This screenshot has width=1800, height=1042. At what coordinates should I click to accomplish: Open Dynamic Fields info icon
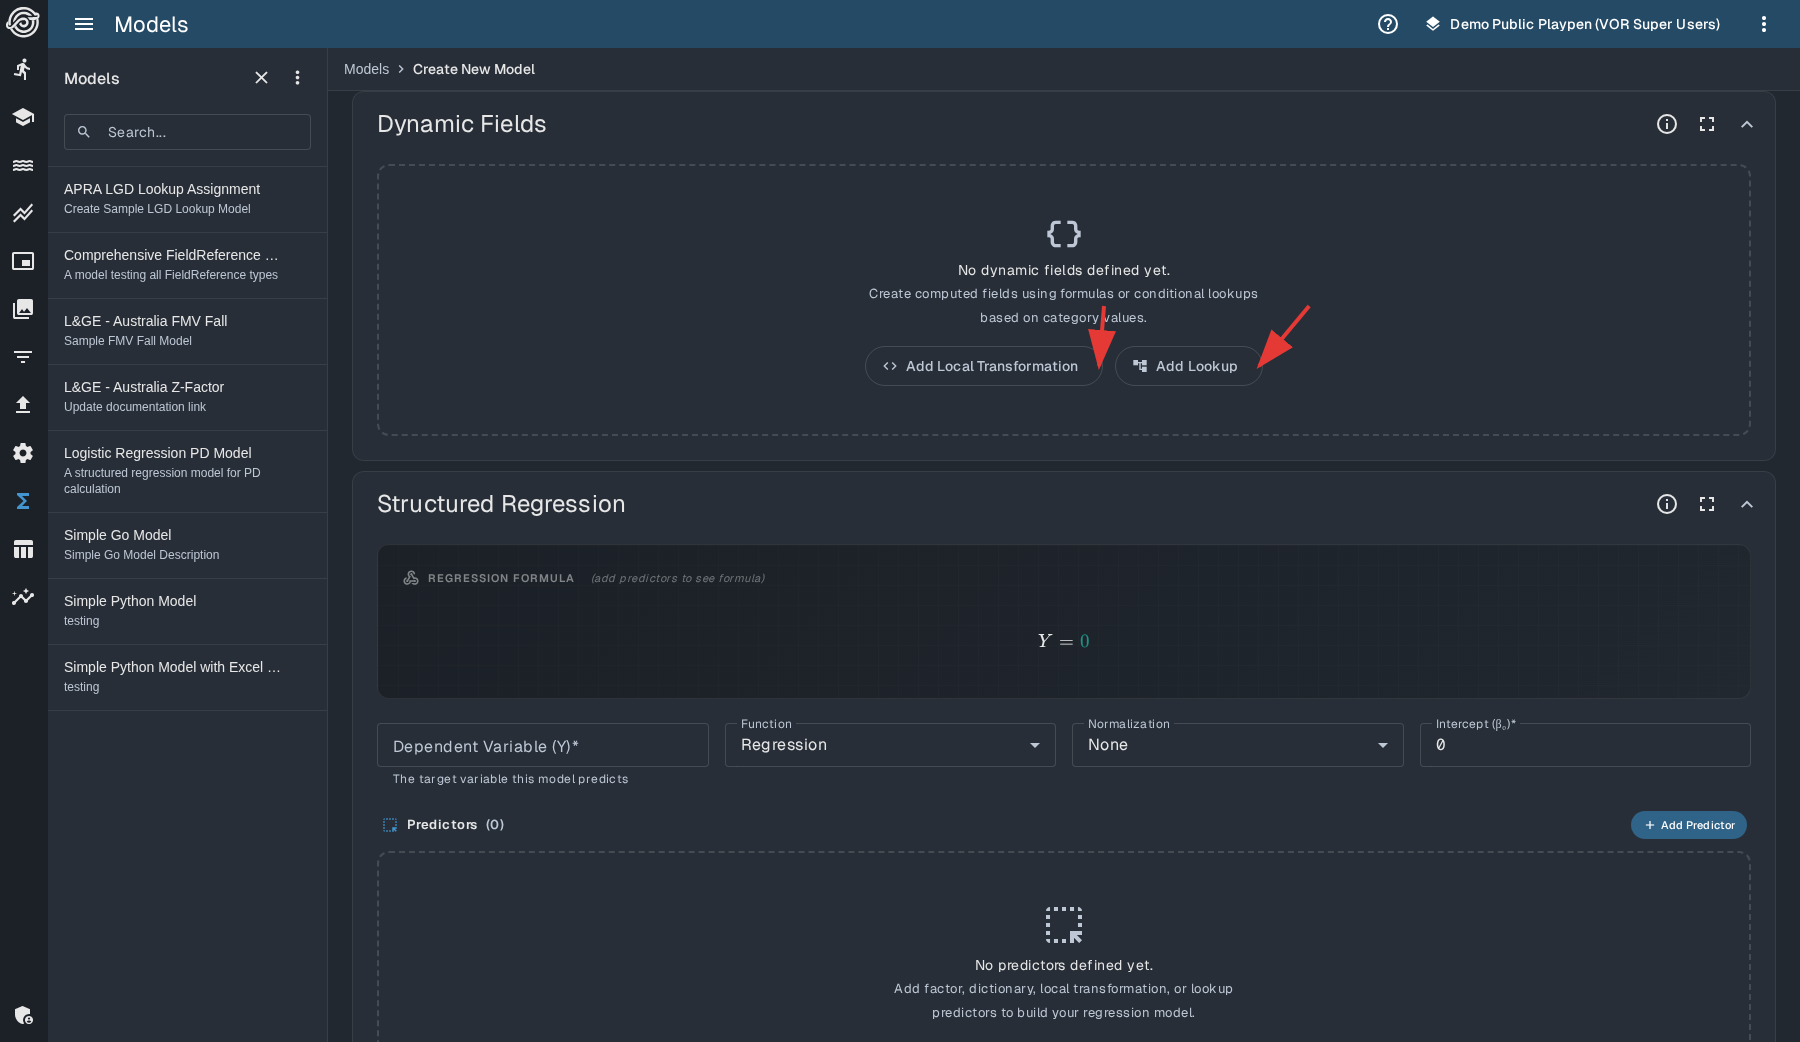1666,124
